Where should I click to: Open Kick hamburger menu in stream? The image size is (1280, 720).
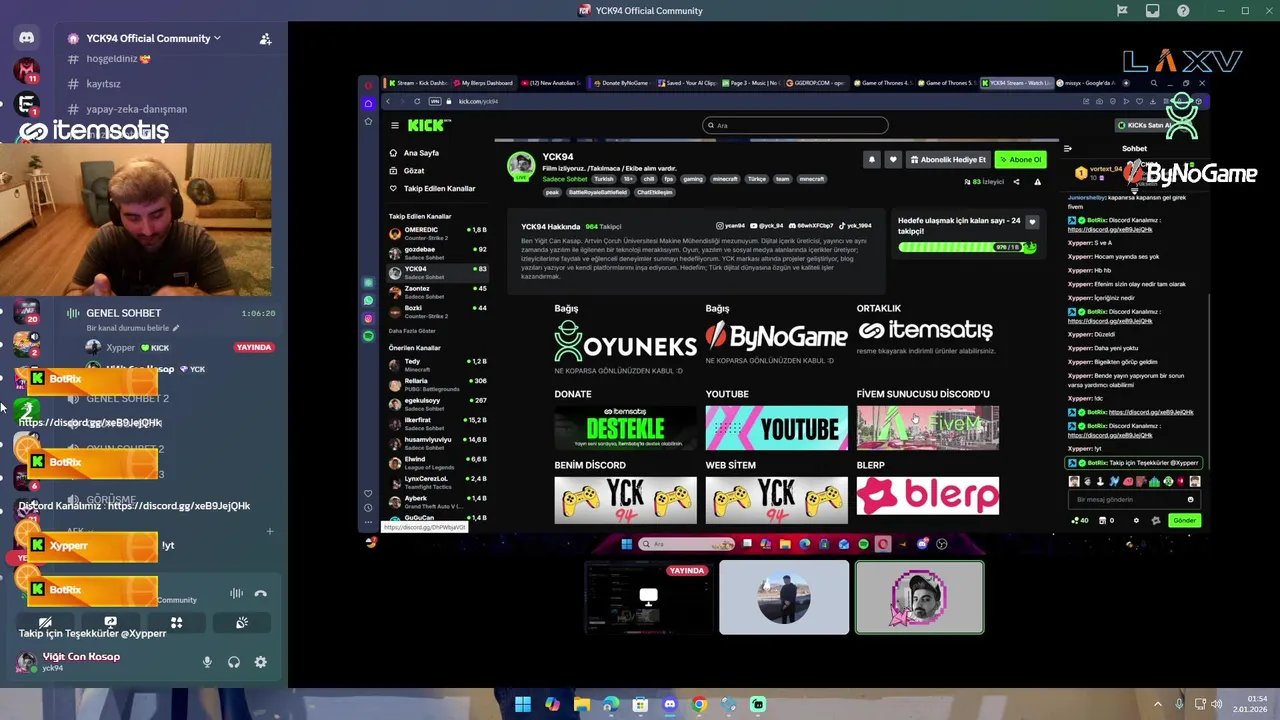(395, 125)
